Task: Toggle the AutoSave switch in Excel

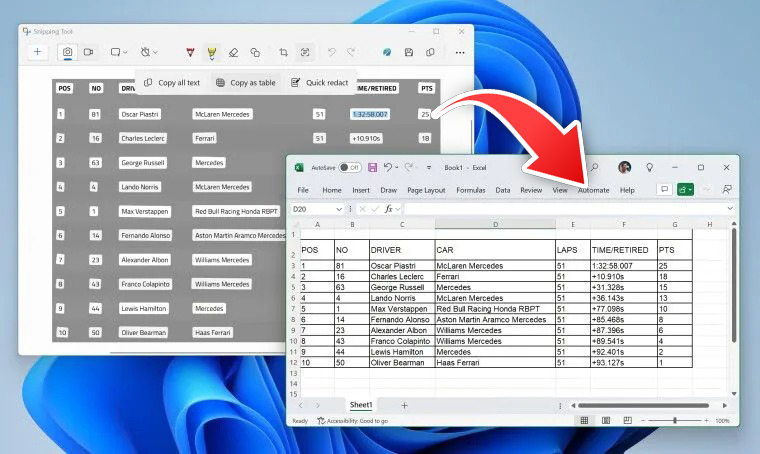Action: (x=349, y=168)
